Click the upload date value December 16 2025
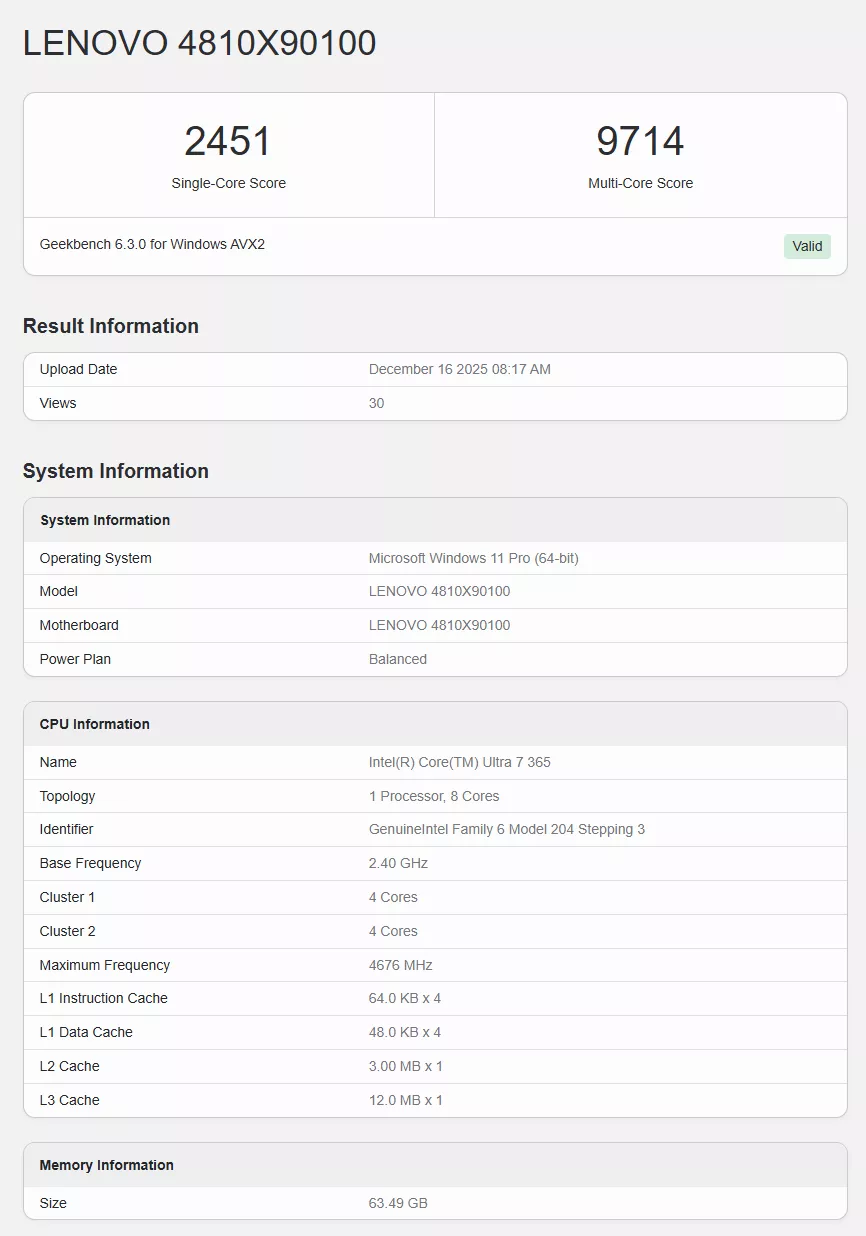866x1236 pixels. [x=459, y=369]
